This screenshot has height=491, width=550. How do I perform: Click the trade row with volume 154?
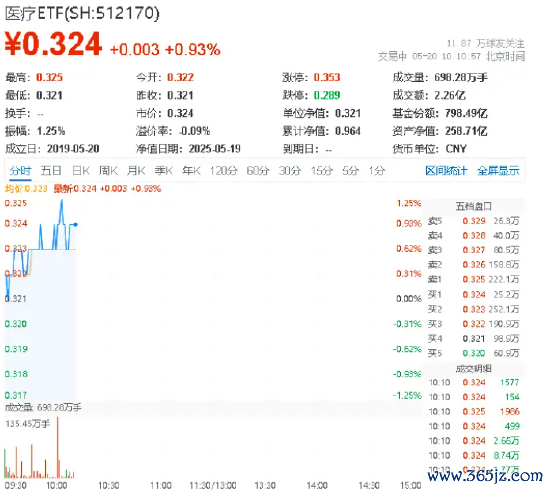pos(474,397)
